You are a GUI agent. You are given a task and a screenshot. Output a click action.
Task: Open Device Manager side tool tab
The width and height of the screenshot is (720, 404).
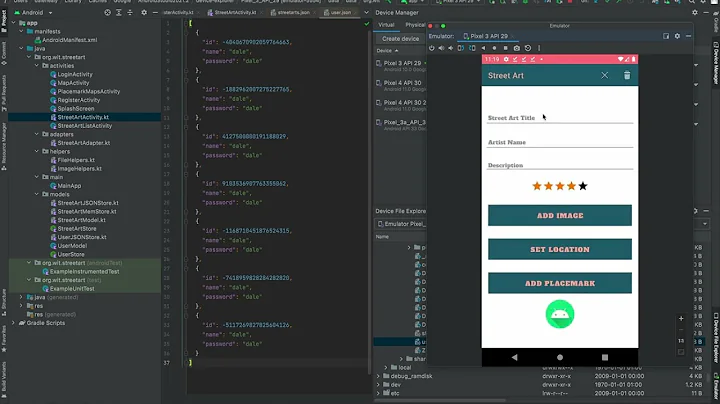point(715,63)
